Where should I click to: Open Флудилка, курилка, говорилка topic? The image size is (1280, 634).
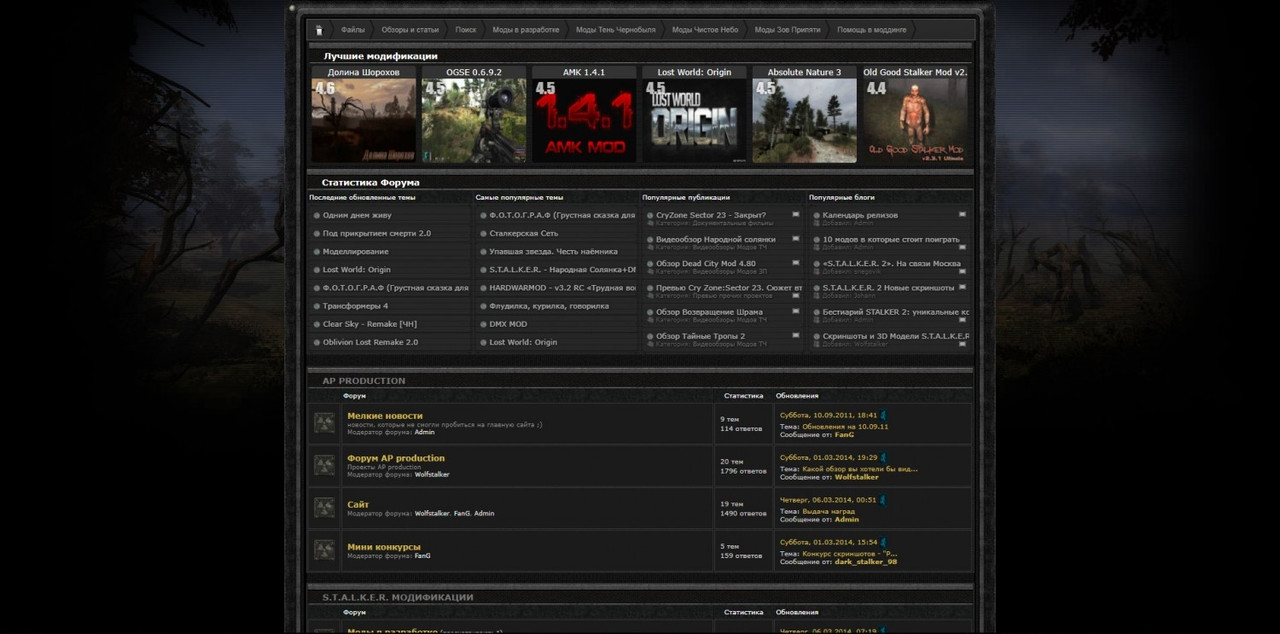coord(549,306)
